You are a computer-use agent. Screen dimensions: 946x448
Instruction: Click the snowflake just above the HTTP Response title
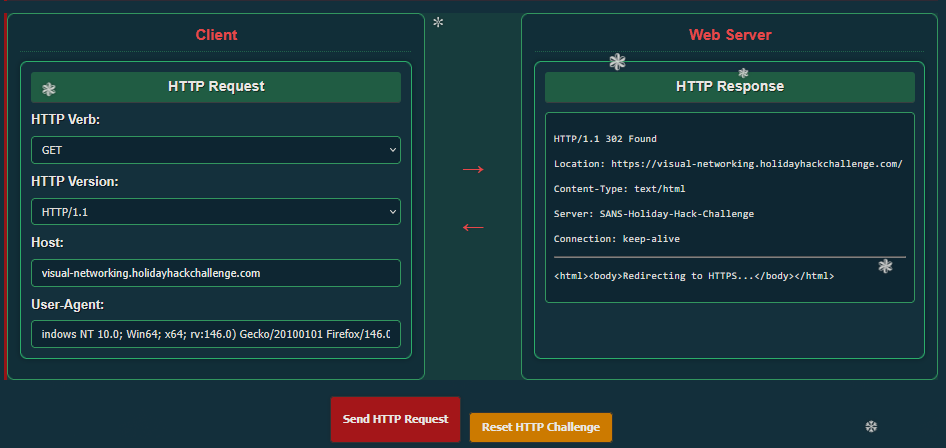pyautogui.click(x=743, y=73)
